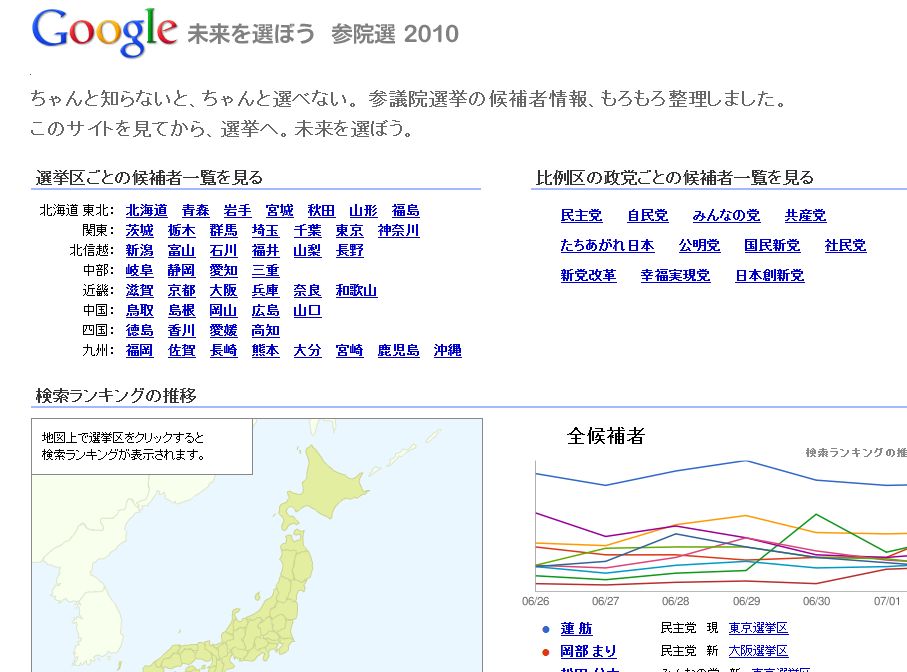907x672 pixels.
Task: Select the 公明党 party link
Action: coord(699,246)
